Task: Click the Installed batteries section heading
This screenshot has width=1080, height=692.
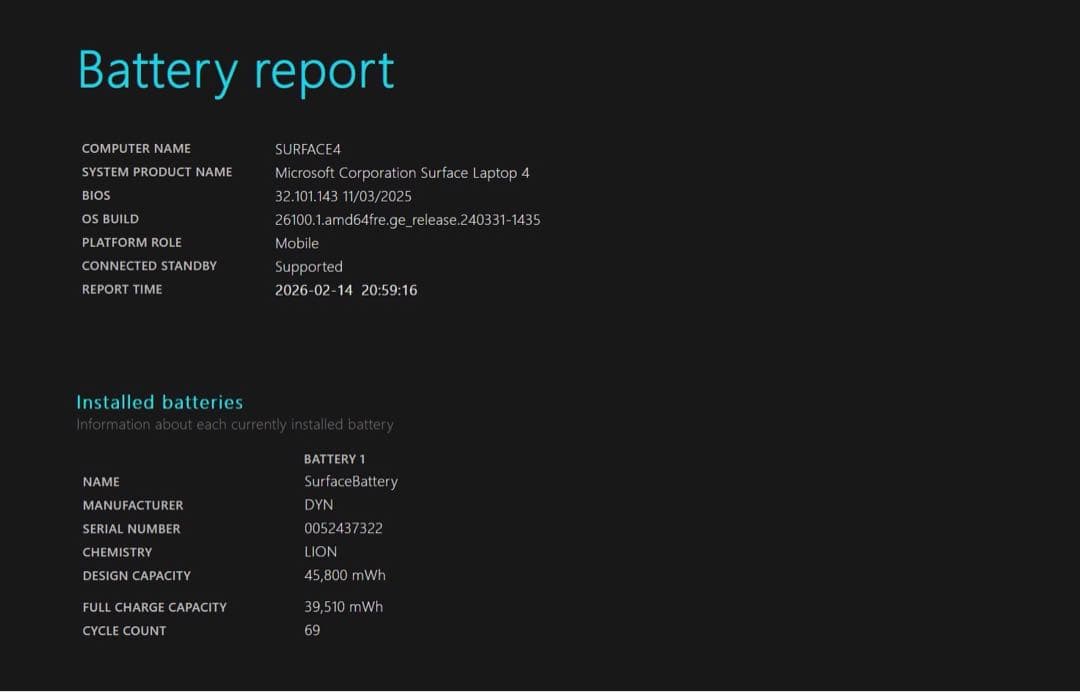Action: (160, 402)
